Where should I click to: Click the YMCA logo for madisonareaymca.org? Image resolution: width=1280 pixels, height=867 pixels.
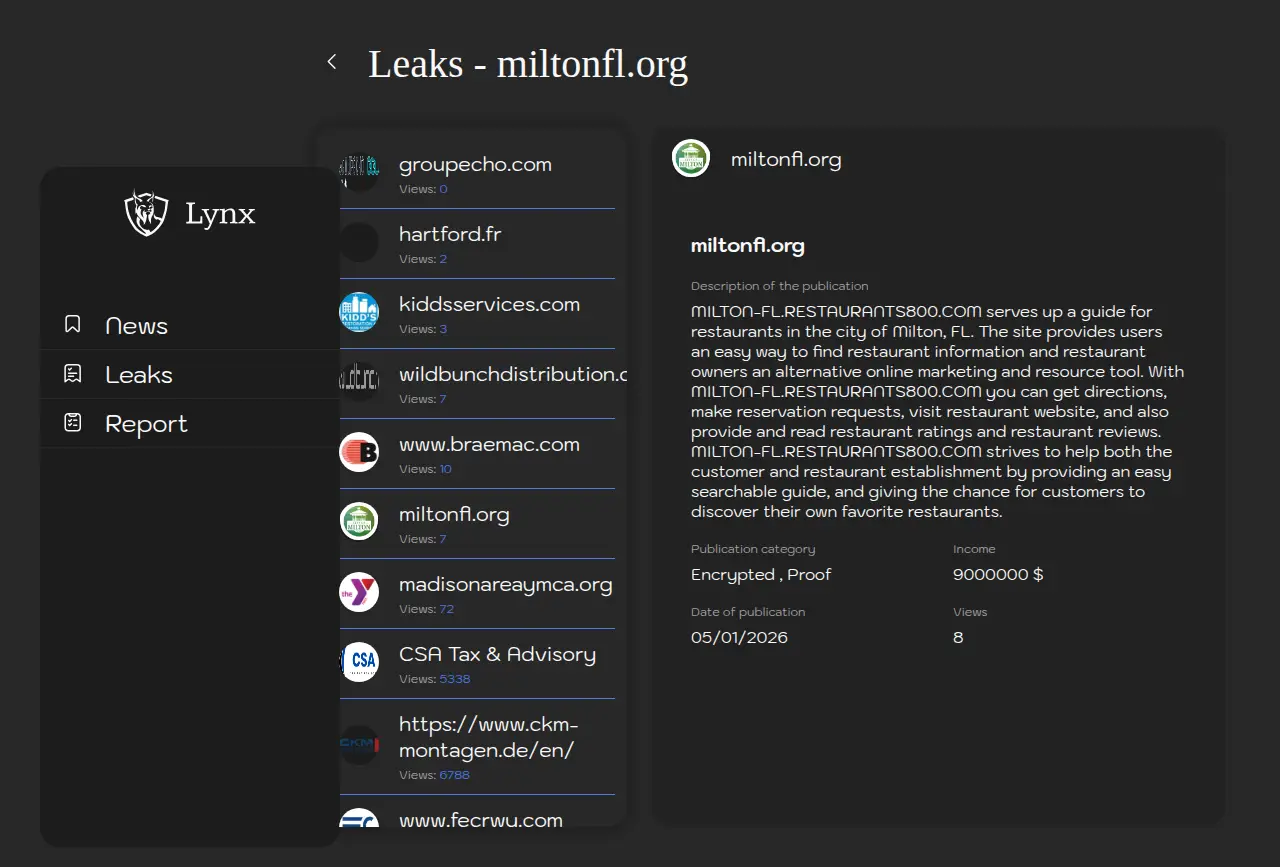[359, 592]
